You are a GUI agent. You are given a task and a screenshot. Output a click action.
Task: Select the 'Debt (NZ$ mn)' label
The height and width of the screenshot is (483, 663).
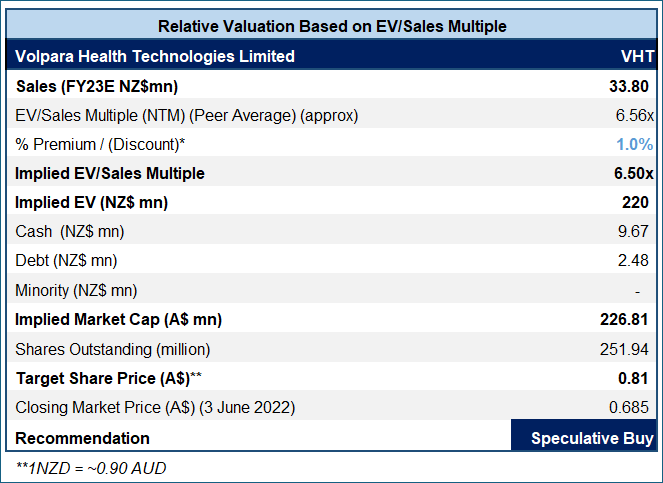click(x=66, y=261)
